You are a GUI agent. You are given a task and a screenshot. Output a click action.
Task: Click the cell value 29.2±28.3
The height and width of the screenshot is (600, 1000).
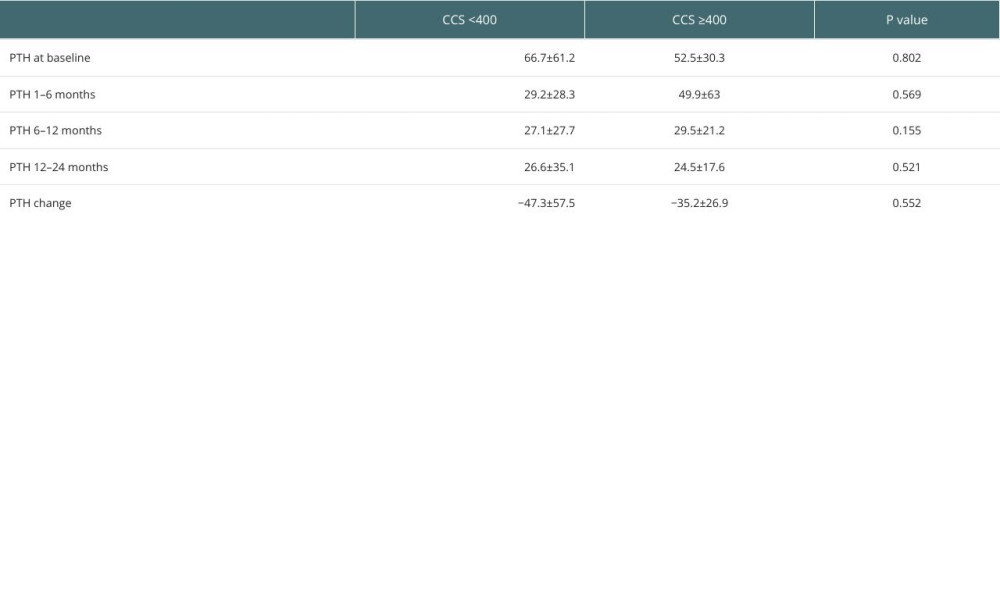point(549,94)
